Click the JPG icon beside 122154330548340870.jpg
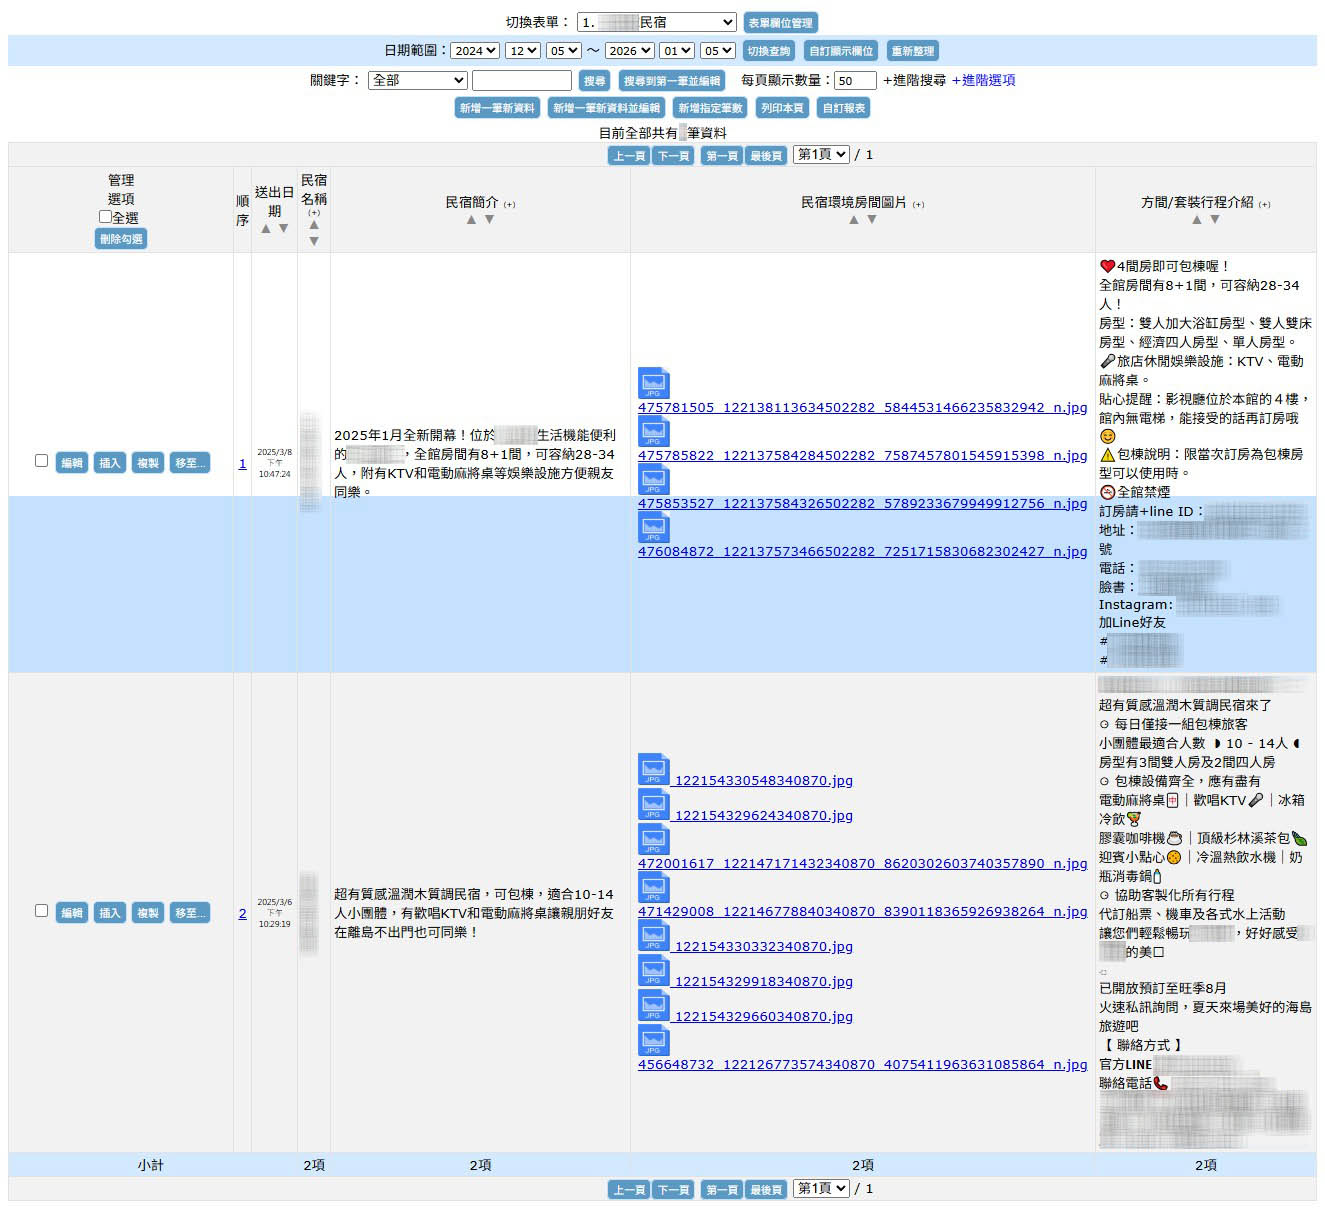 [x=654, y=770]
